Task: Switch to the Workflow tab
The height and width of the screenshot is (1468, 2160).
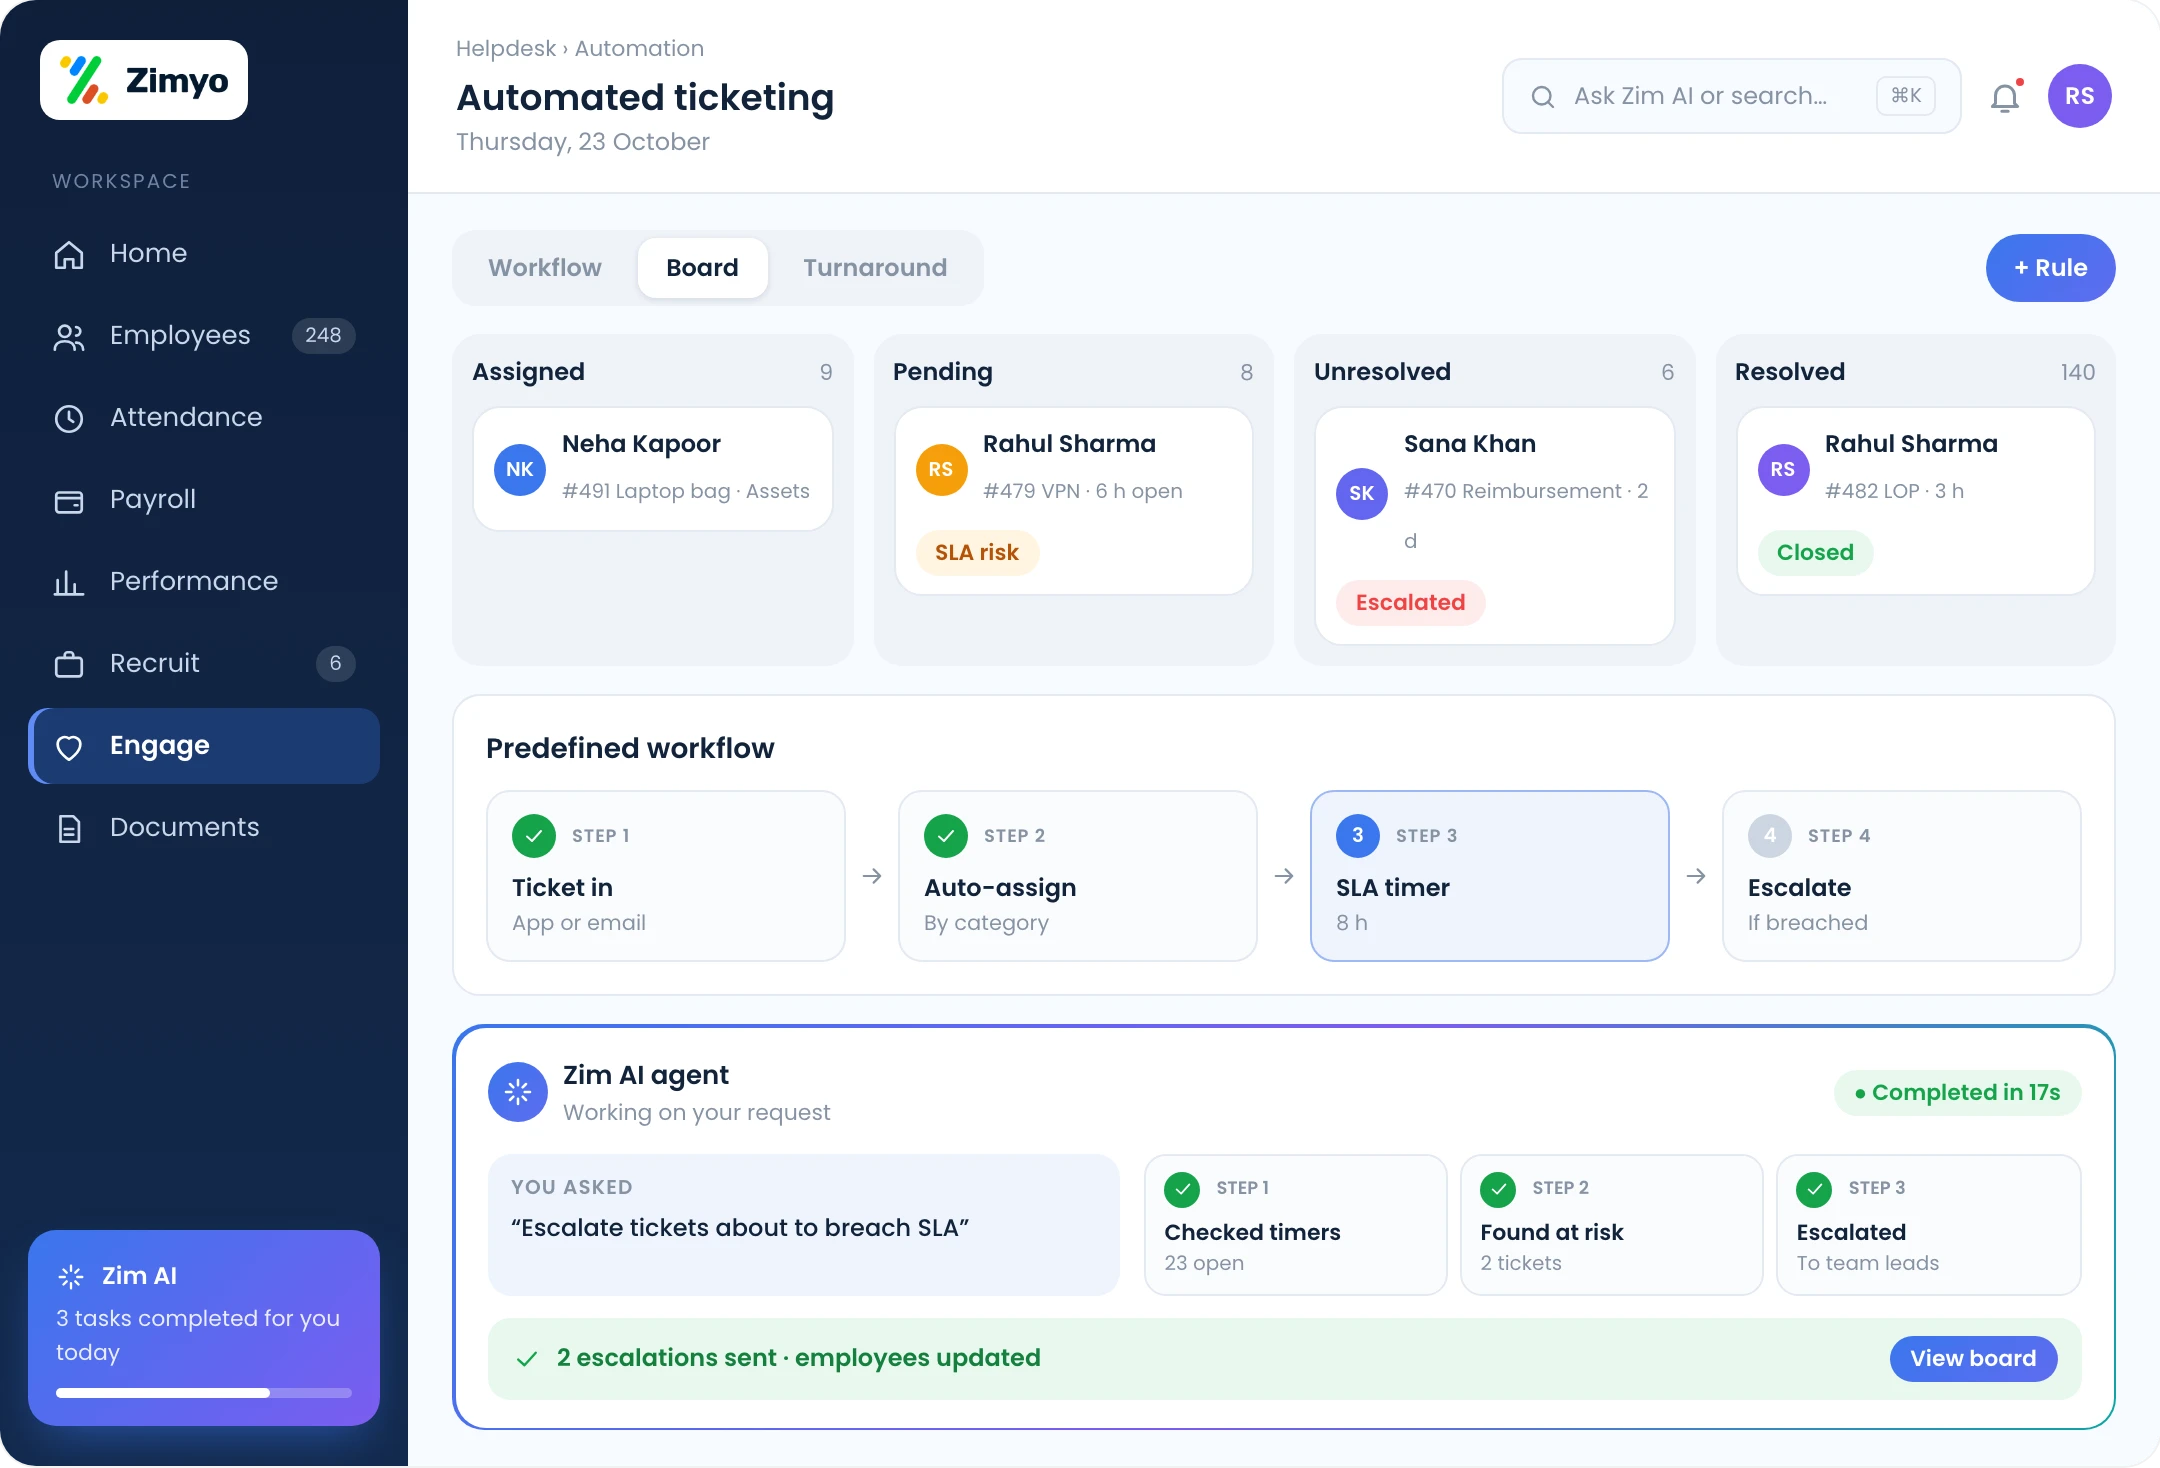Action: (545, 268)
